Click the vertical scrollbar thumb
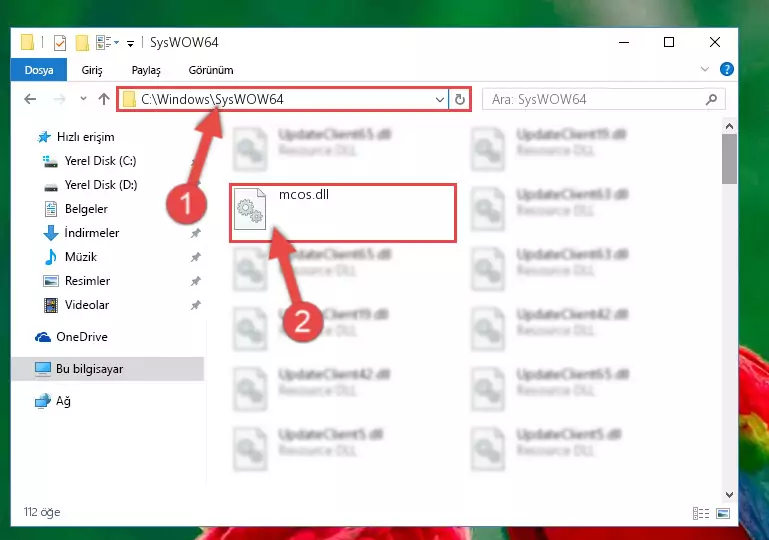This screenshot has width=769, height=540. click(729, 159)
